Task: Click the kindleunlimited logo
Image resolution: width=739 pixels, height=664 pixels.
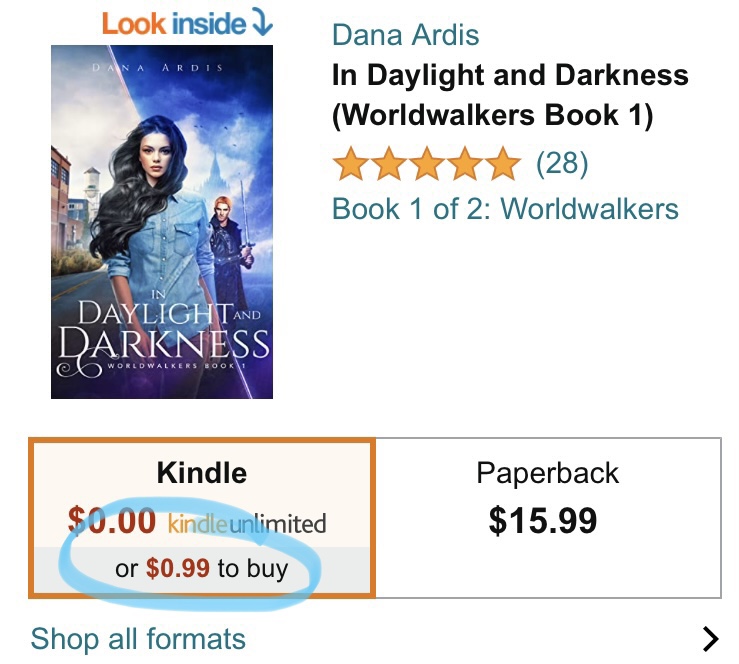Action: click(246, 523)
